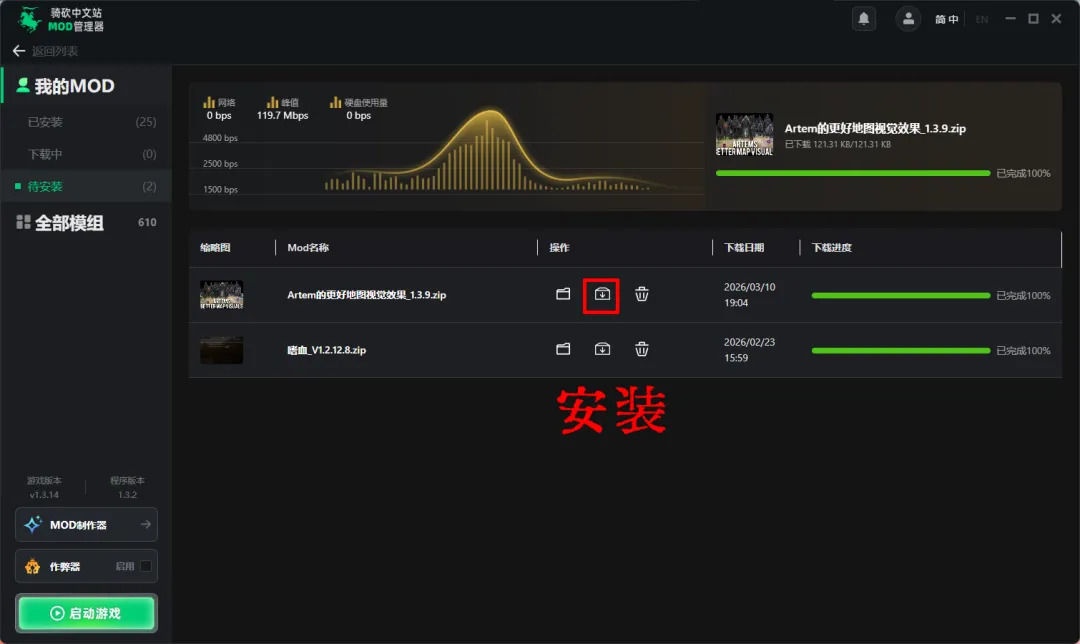1080x644 pixels.
Task: Delete the 嗜血_V1.2.12.8.zip download
Action: pyautogui.click(x=642, y=349)
